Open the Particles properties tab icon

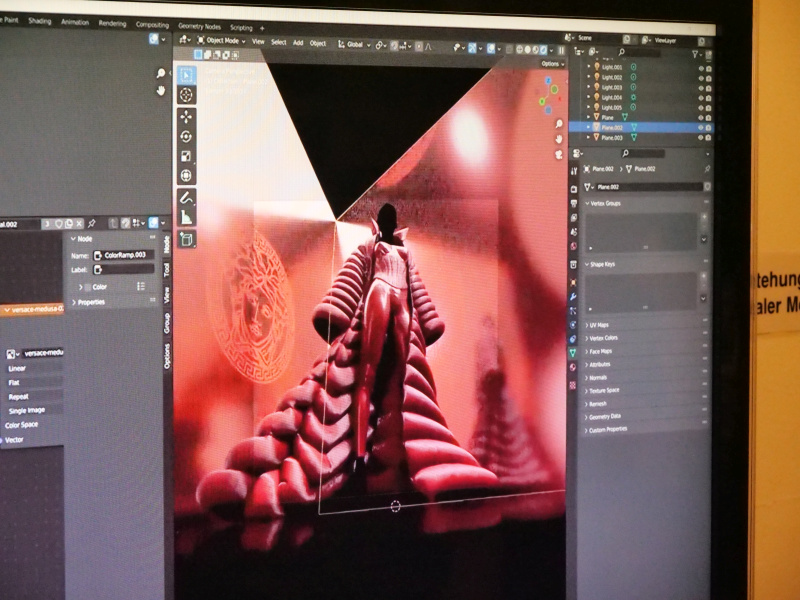573,311
